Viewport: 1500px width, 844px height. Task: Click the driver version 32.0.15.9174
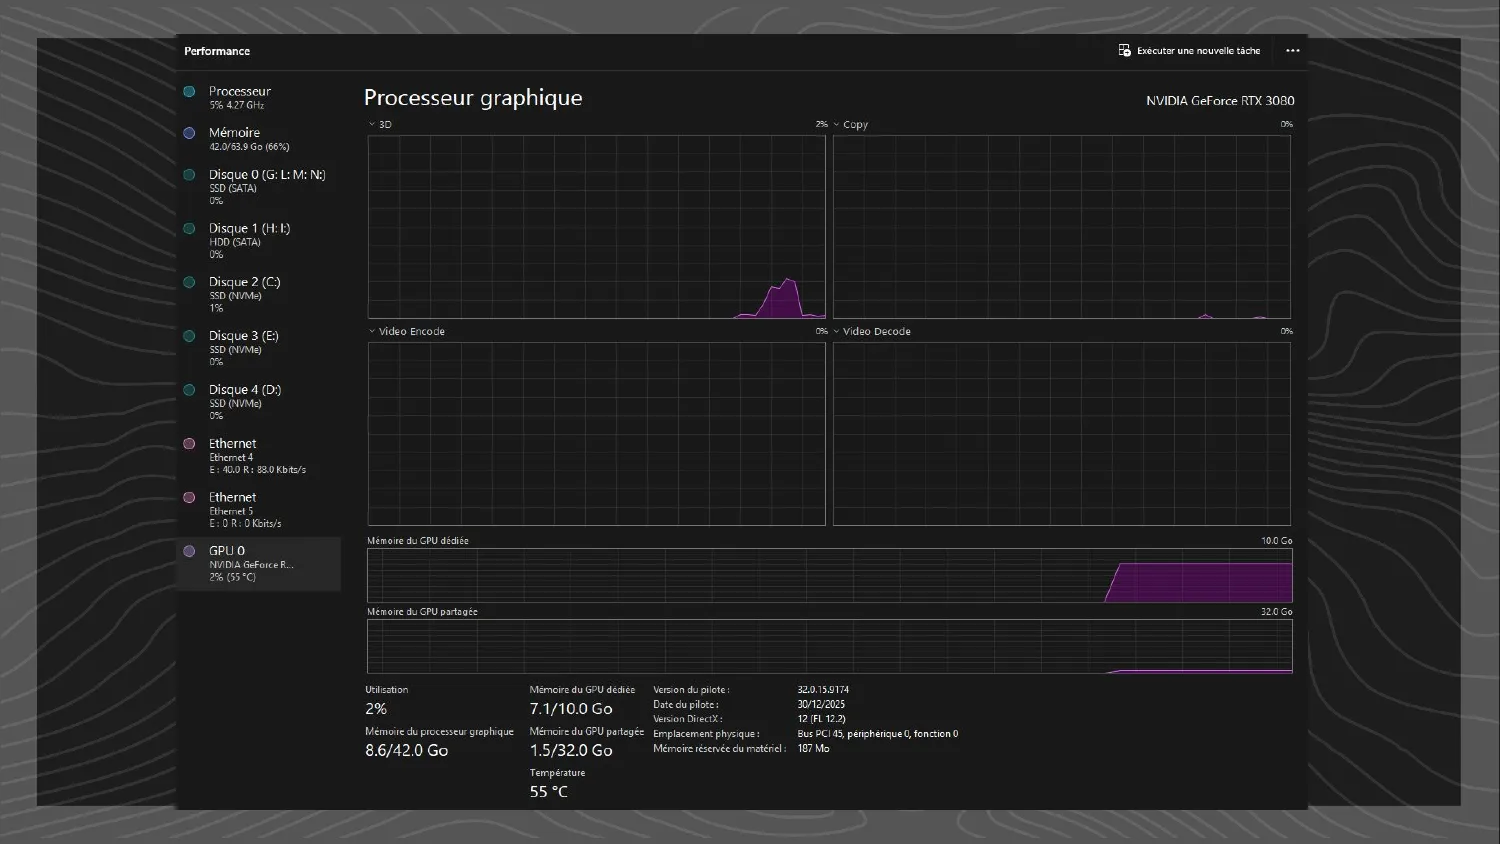823,690
